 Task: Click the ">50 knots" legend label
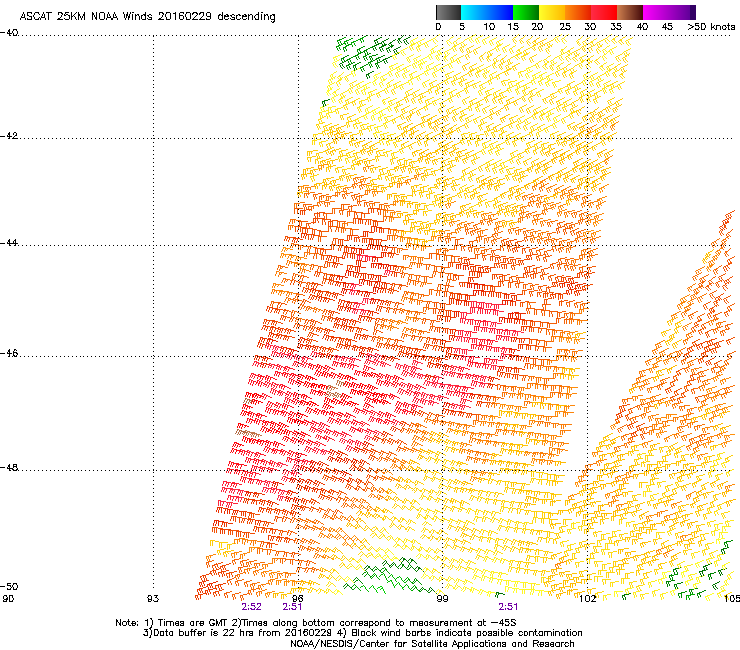tap(711, 27)
